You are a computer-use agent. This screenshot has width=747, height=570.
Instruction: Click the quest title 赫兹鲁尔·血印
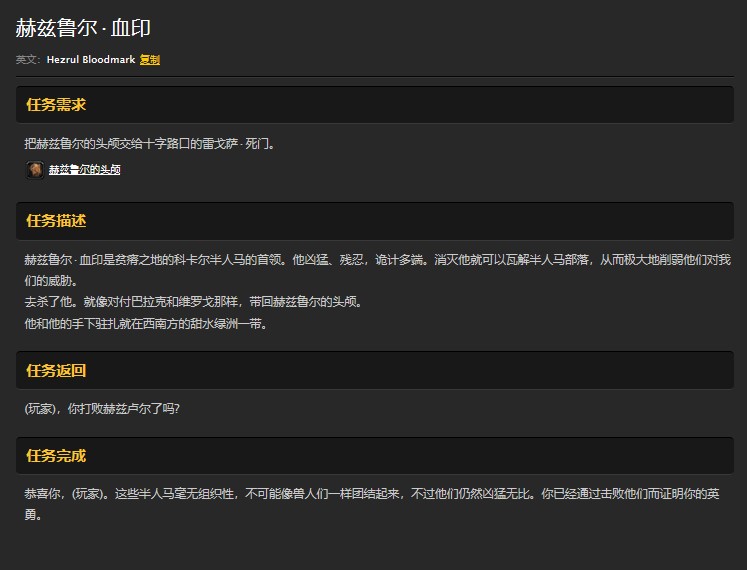click(83, 28)
